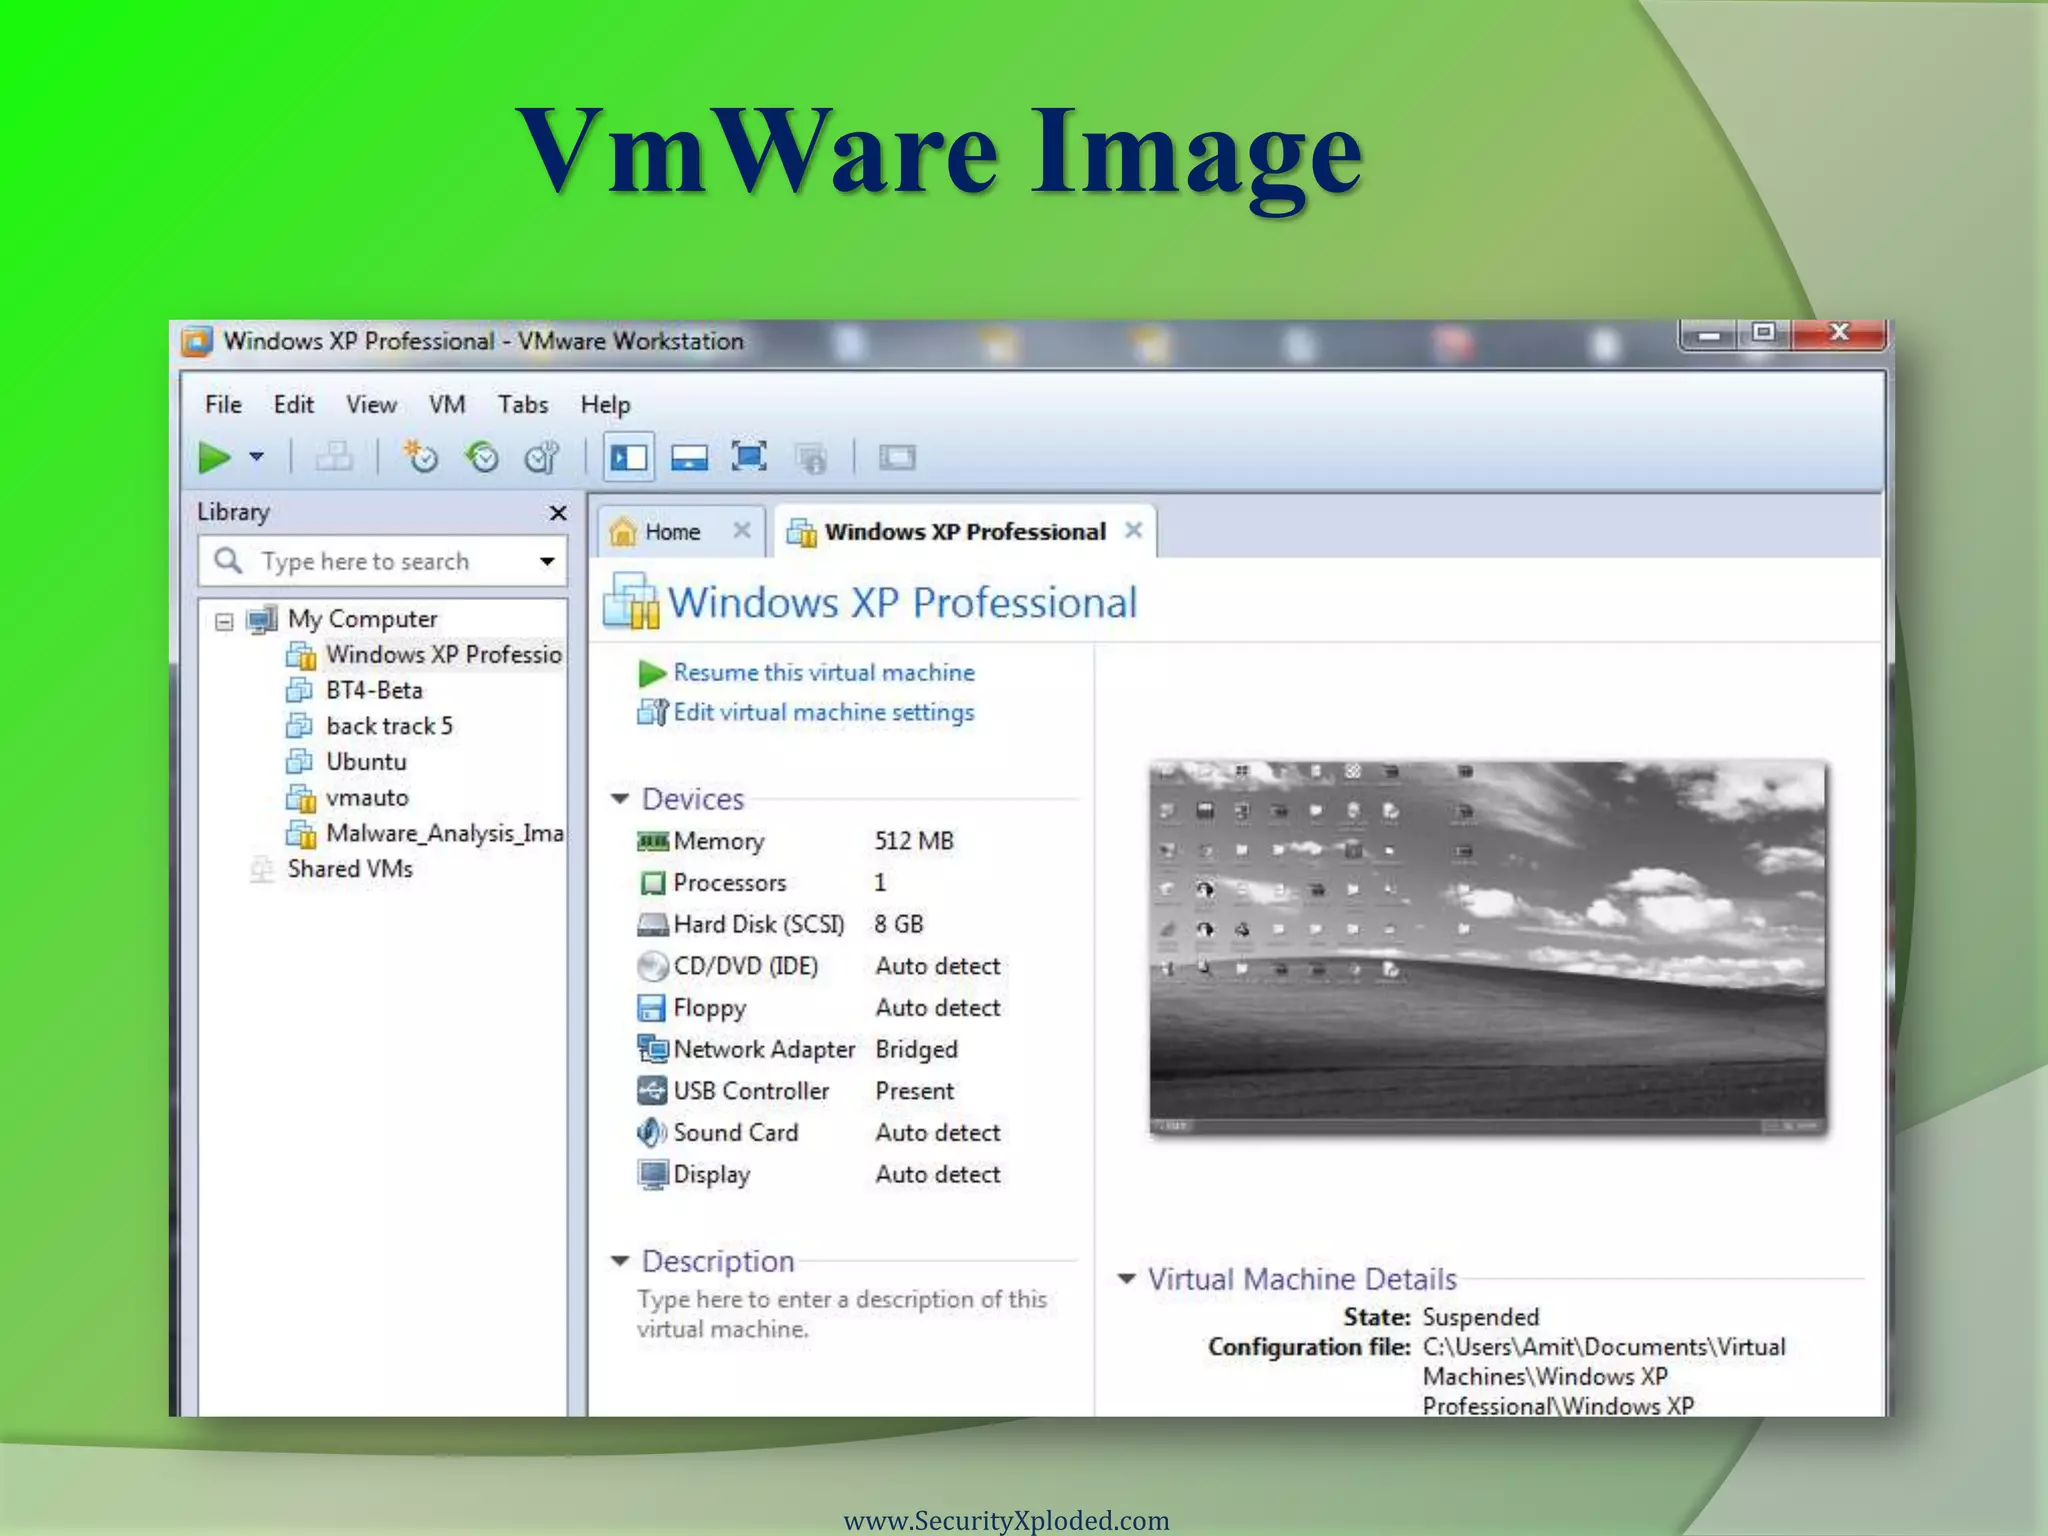Image resolution: width=2048 pixels, height=1536 pixels.
Task: Click the USB Controller device
Action: [751, 1092]
